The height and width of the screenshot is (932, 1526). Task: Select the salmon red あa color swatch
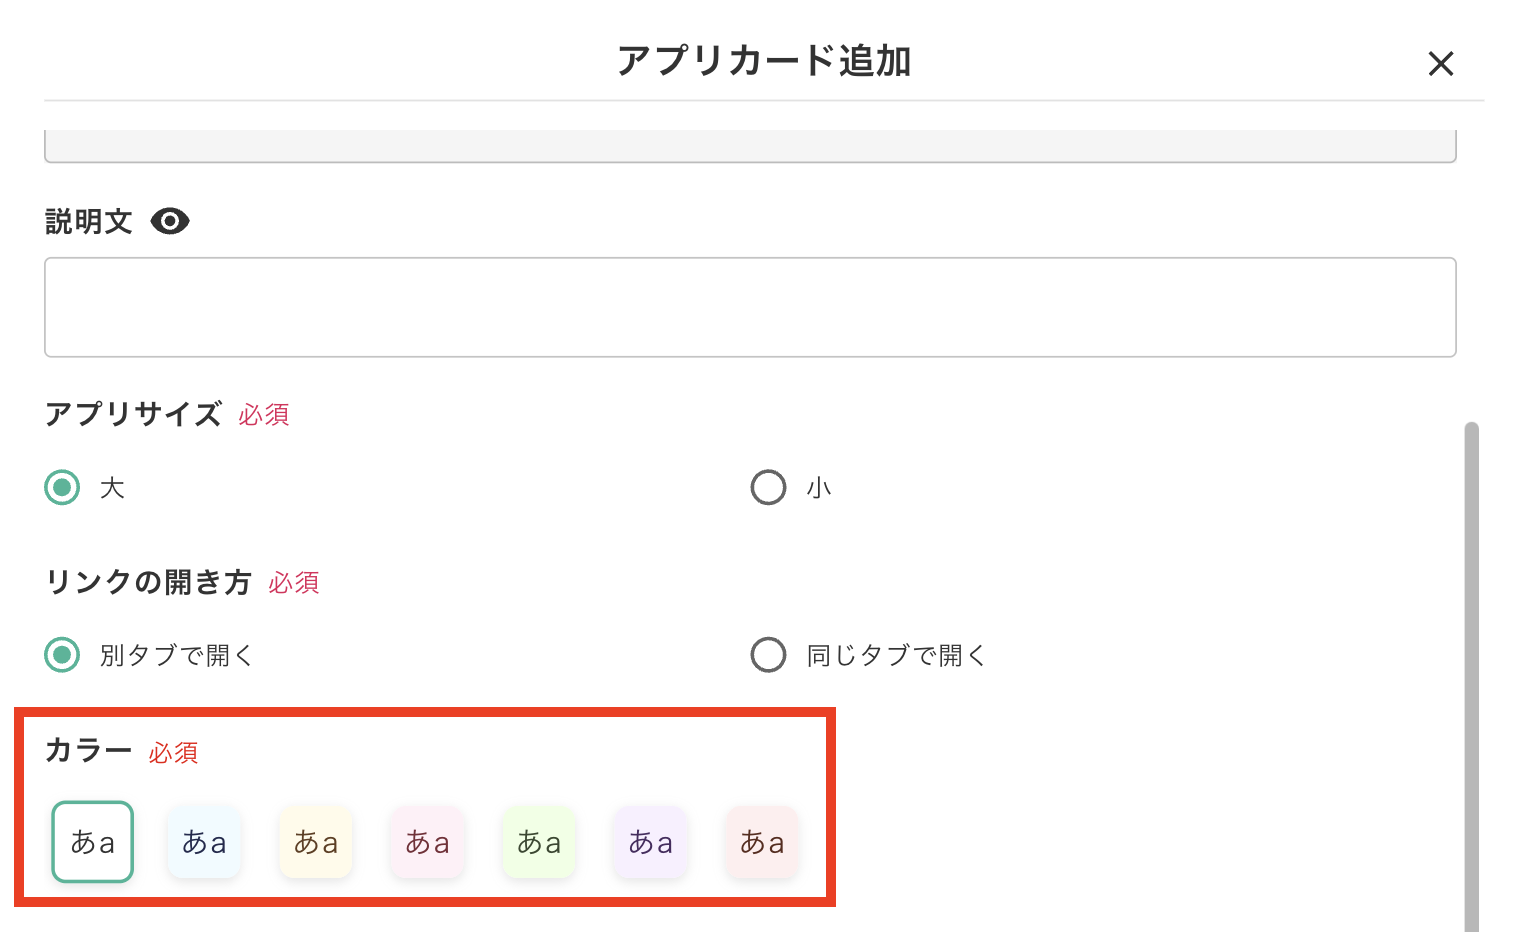(x=762, y=842)
